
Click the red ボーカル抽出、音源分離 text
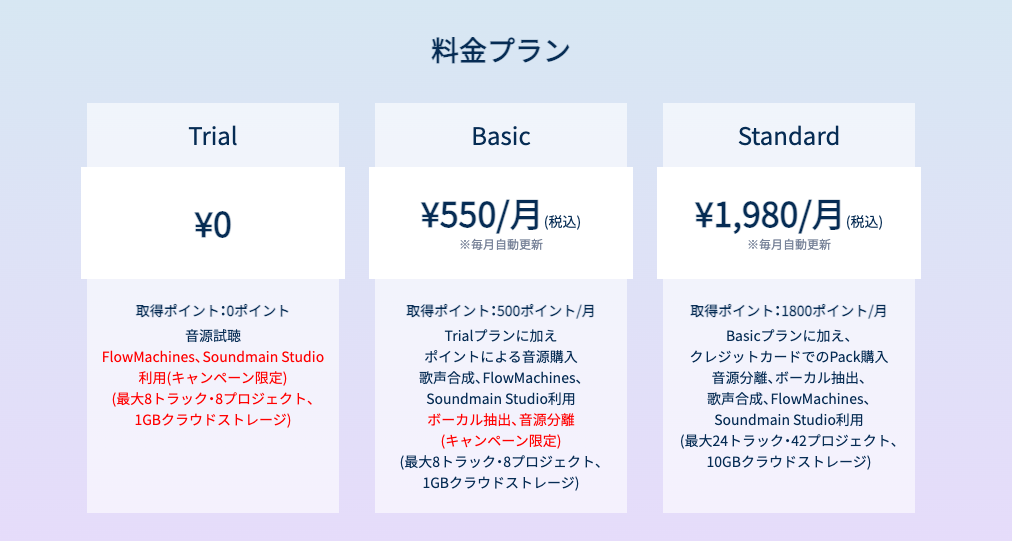(501, 420)
